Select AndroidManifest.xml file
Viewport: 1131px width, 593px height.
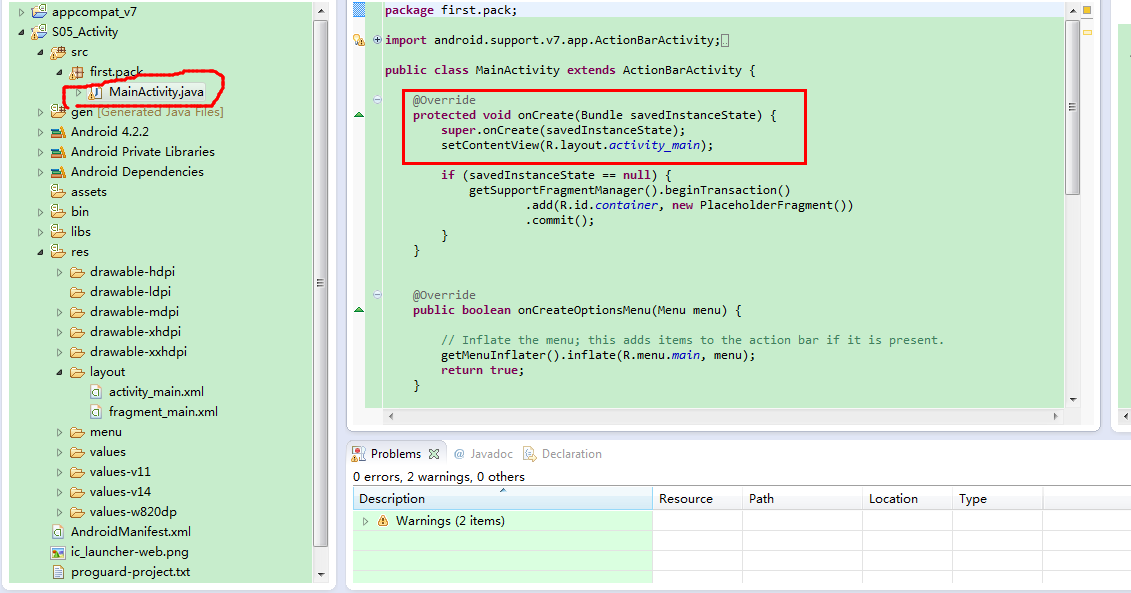pos(131,532)
